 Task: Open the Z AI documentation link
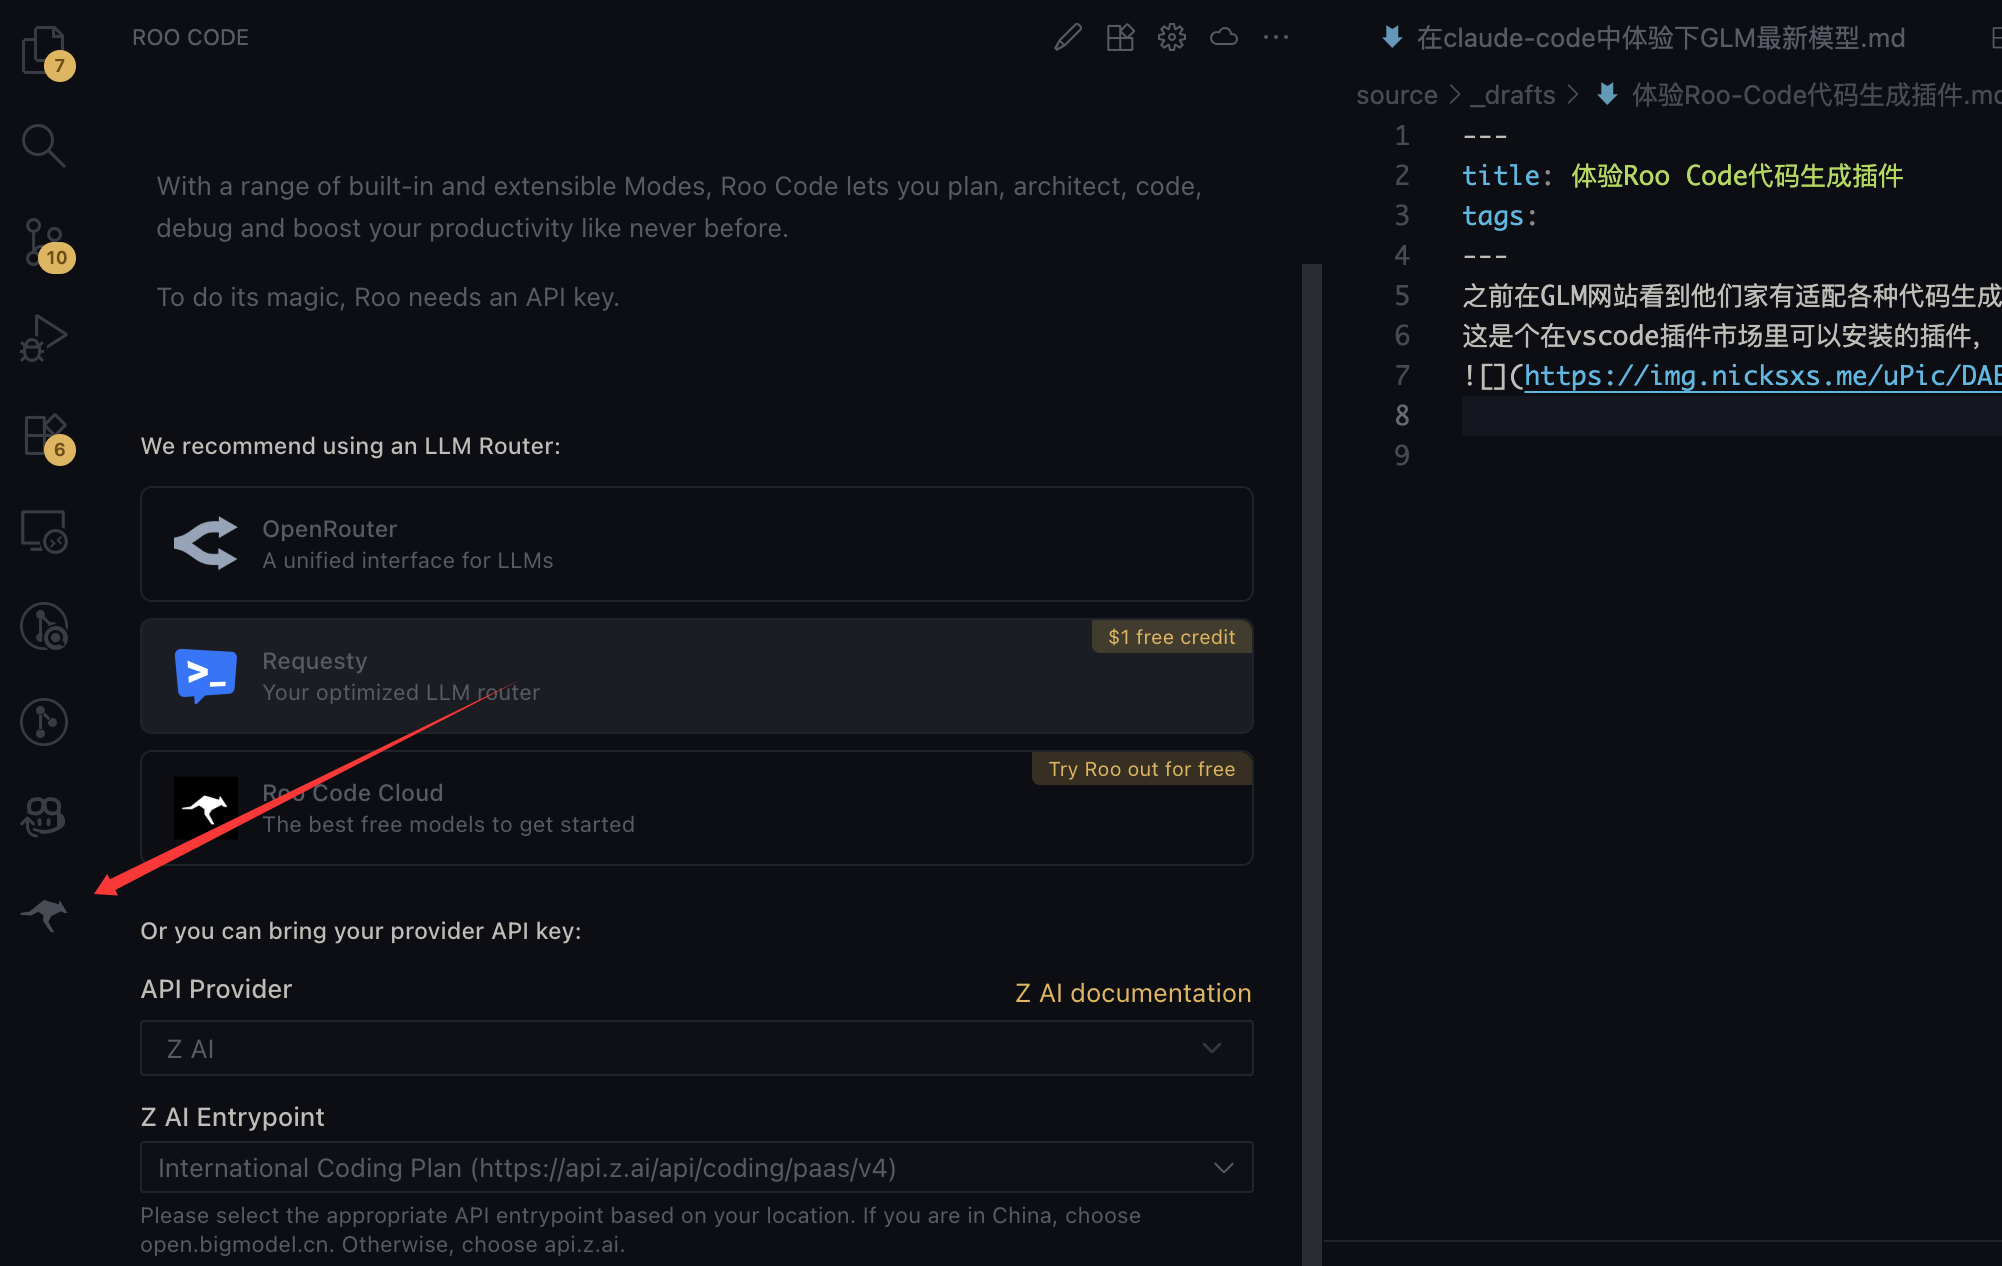click(x=1132, y=992)
